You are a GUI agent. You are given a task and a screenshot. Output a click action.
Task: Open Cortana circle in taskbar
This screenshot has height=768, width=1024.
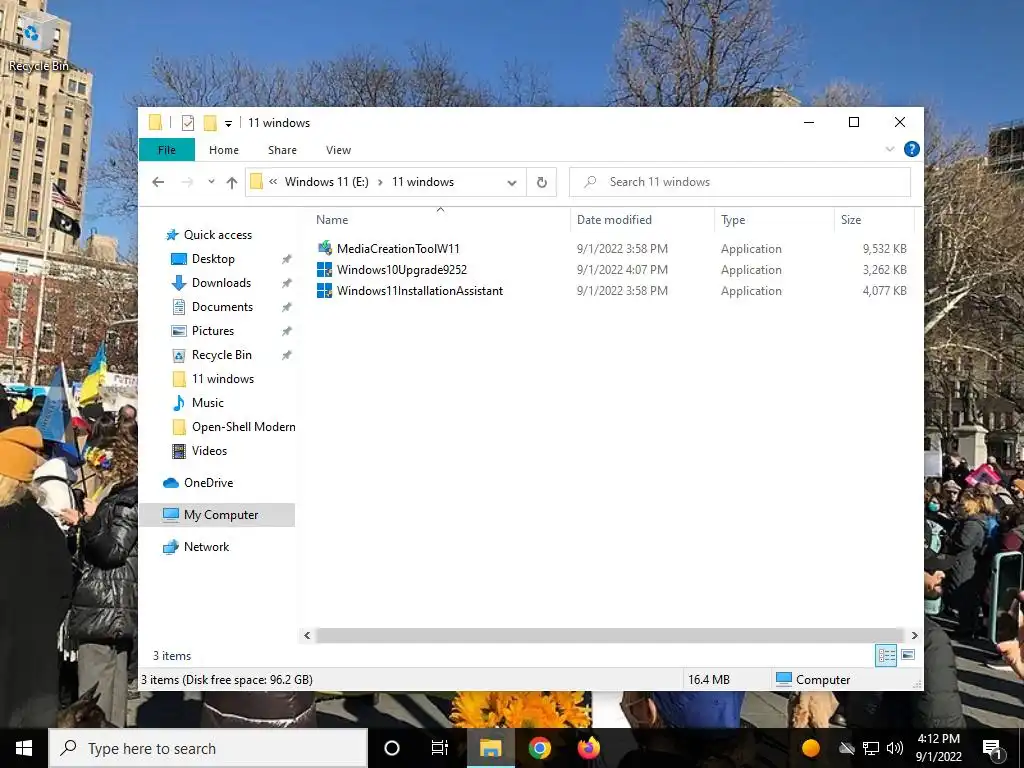click(392, 748)
